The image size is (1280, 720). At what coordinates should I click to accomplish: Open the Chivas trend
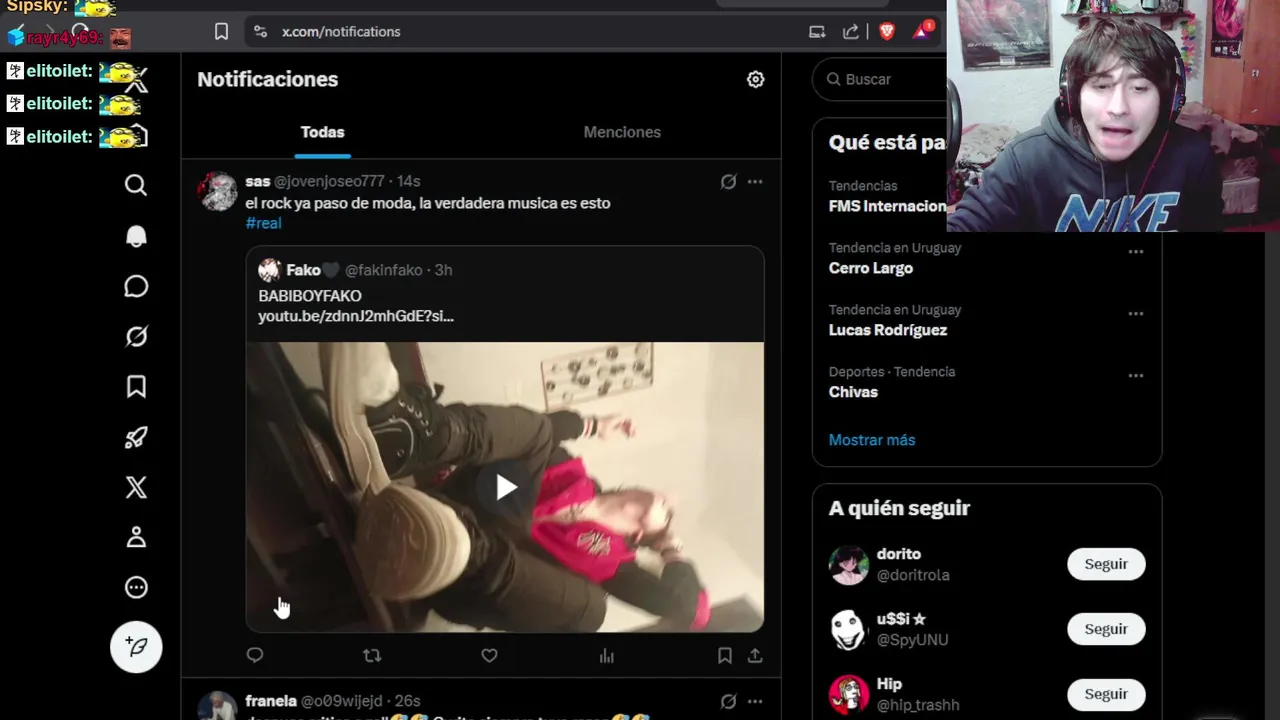(853, 392)
